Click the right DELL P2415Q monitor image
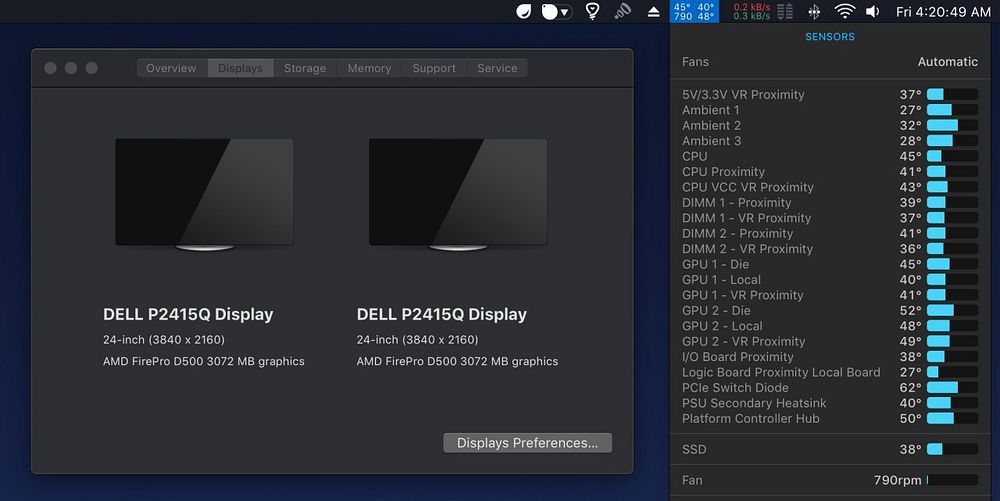 (458, 194)
